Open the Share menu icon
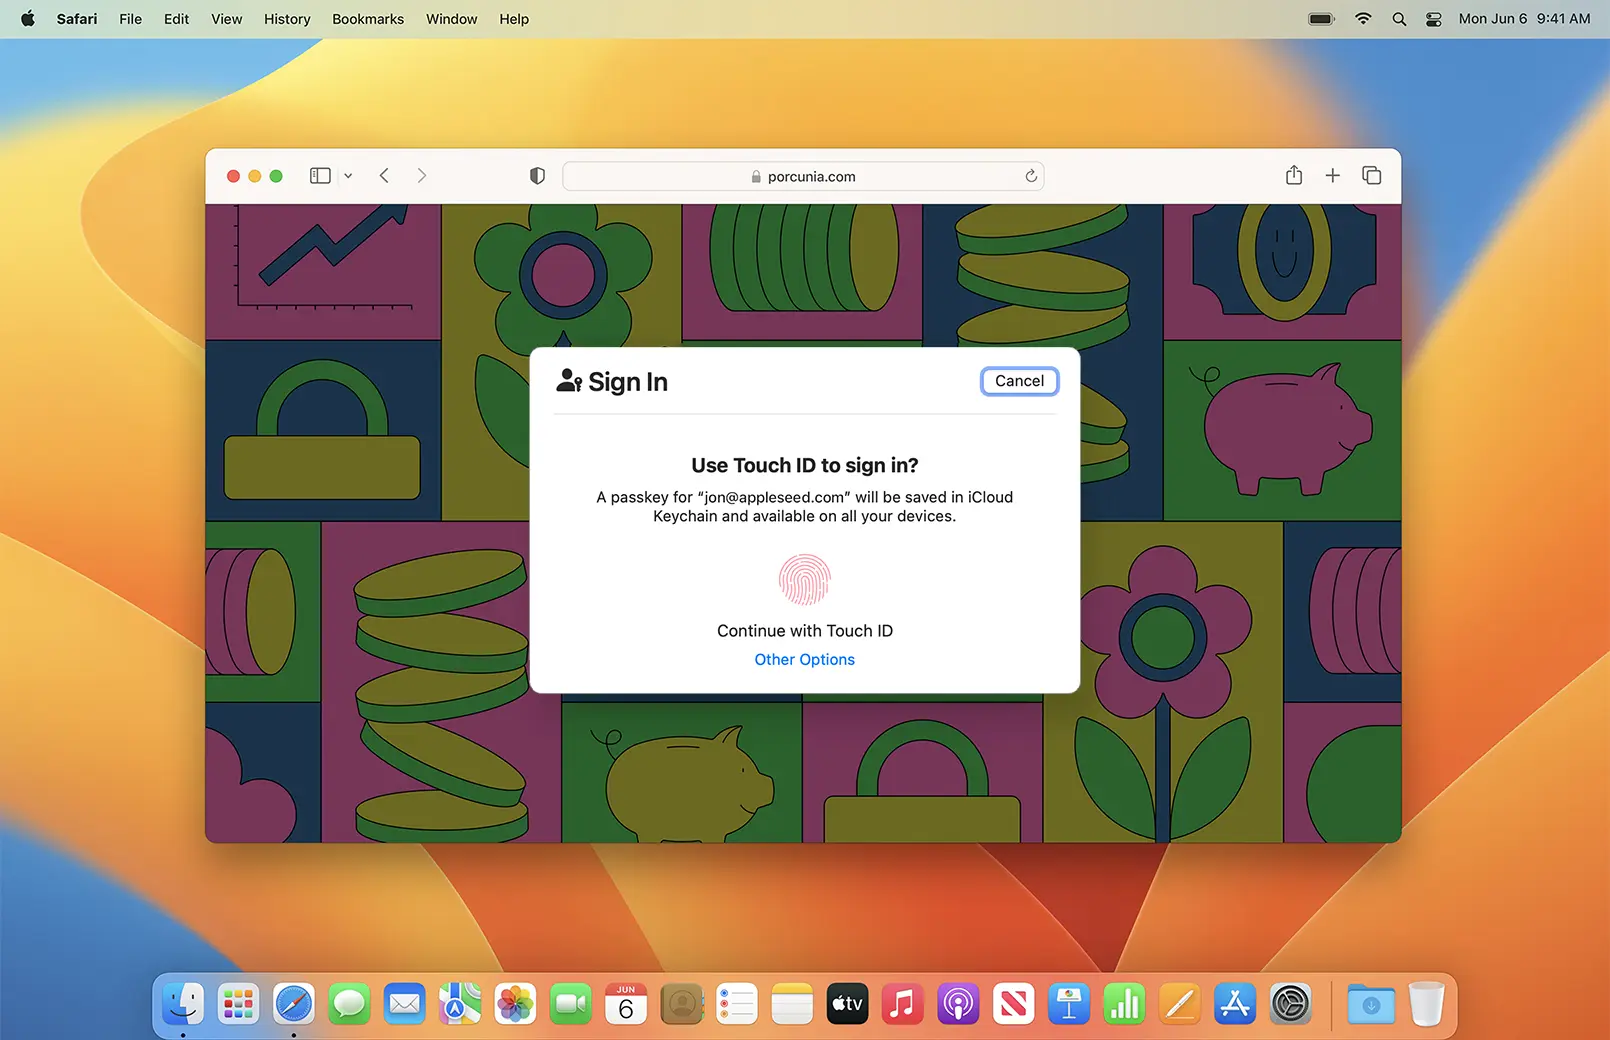 click(x=1293, y=175)
